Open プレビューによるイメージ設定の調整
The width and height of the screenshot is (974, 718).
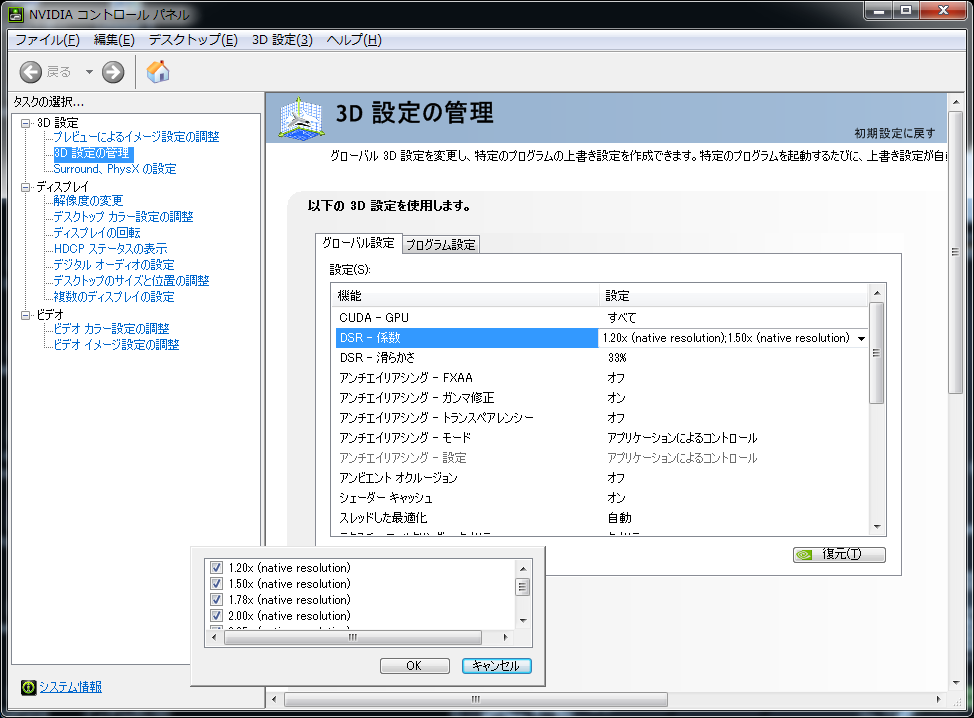[136, 137]
